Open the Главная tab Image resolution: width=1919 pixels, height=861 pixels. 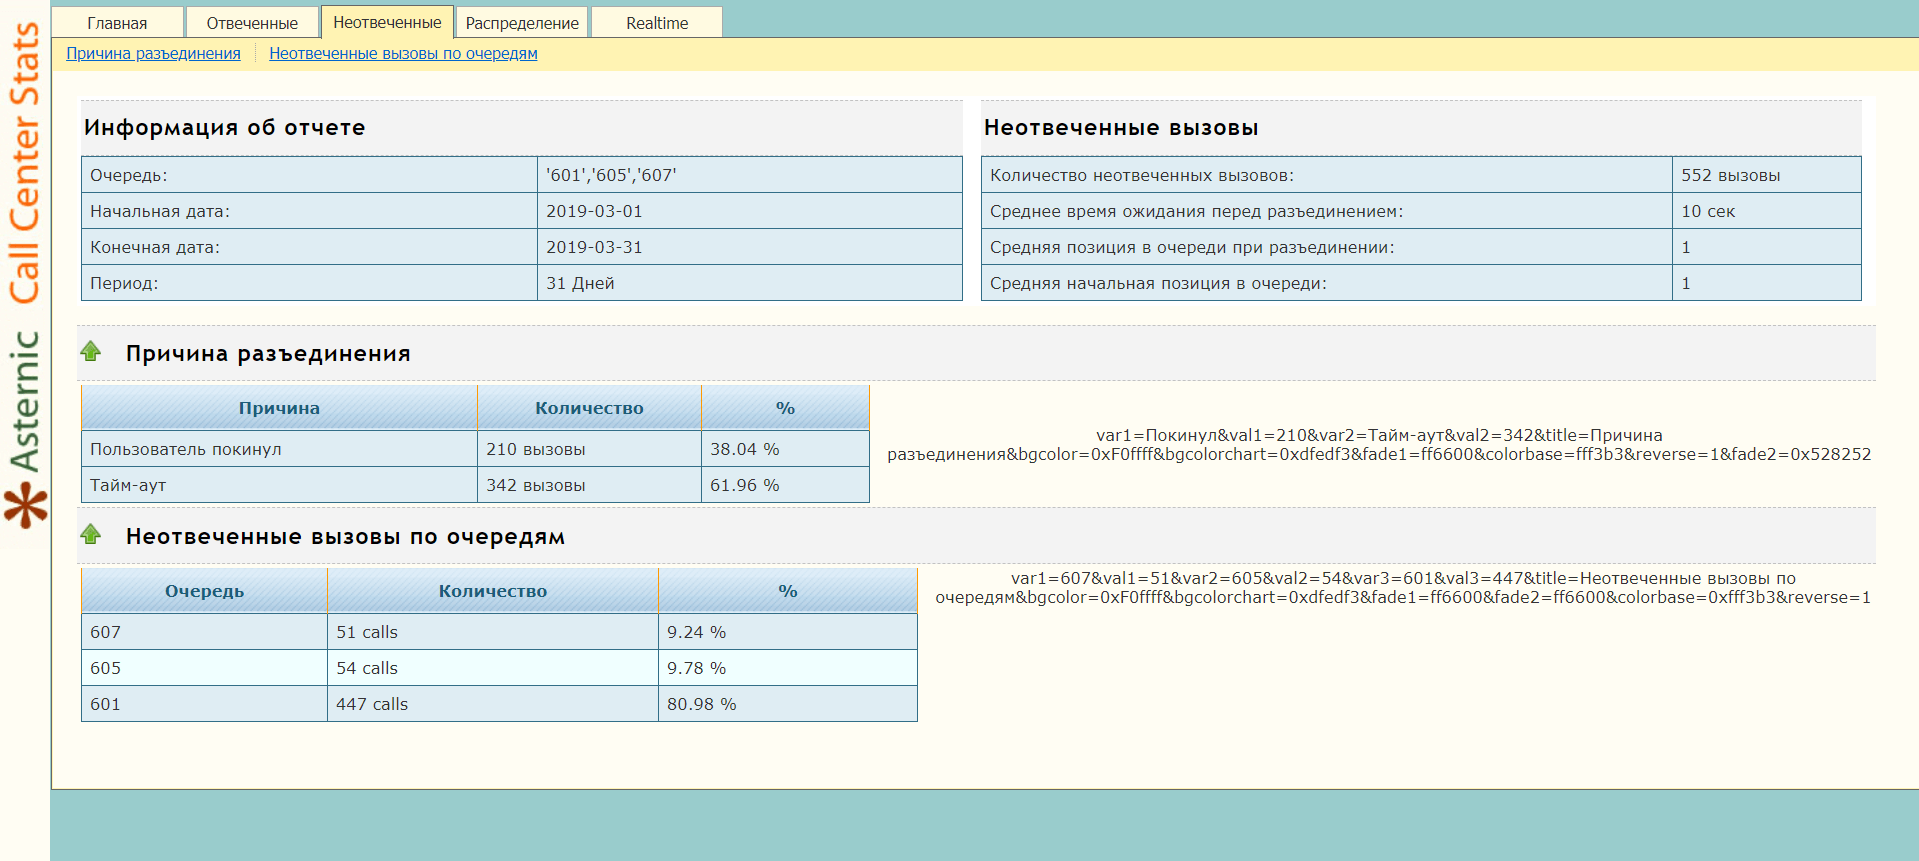pyautogui.click(x=117, y=23)
